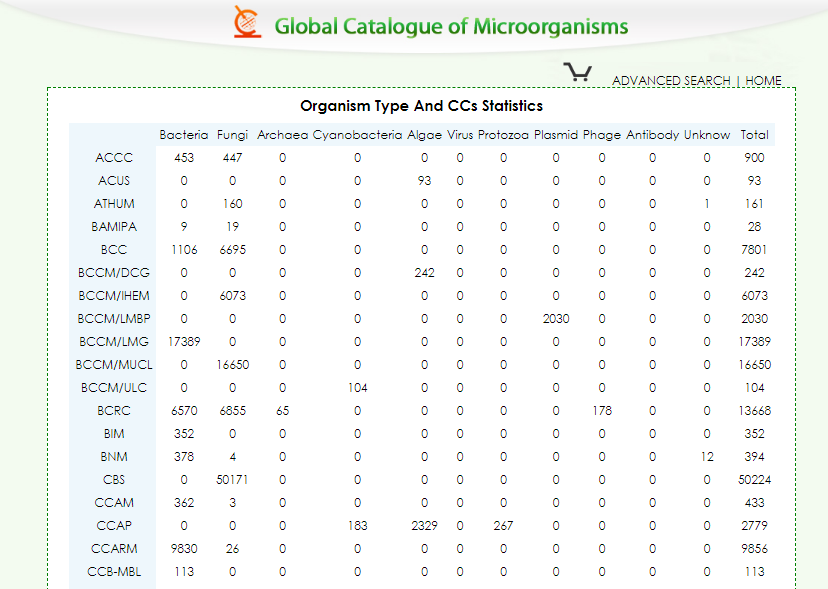Click the 104 cyanobacteria count for BCCM/ULC

tap(357, 388)
